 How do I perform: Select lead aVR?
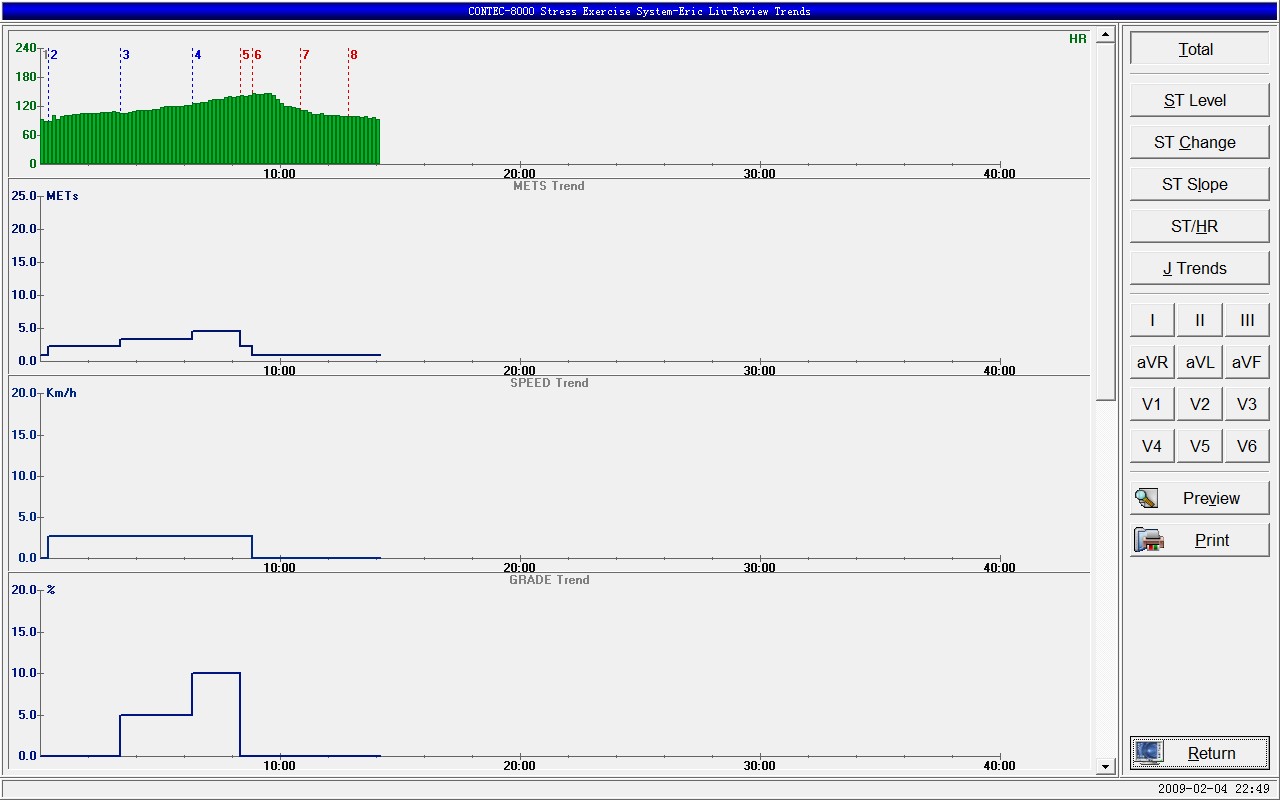[x=1152, y=362]
